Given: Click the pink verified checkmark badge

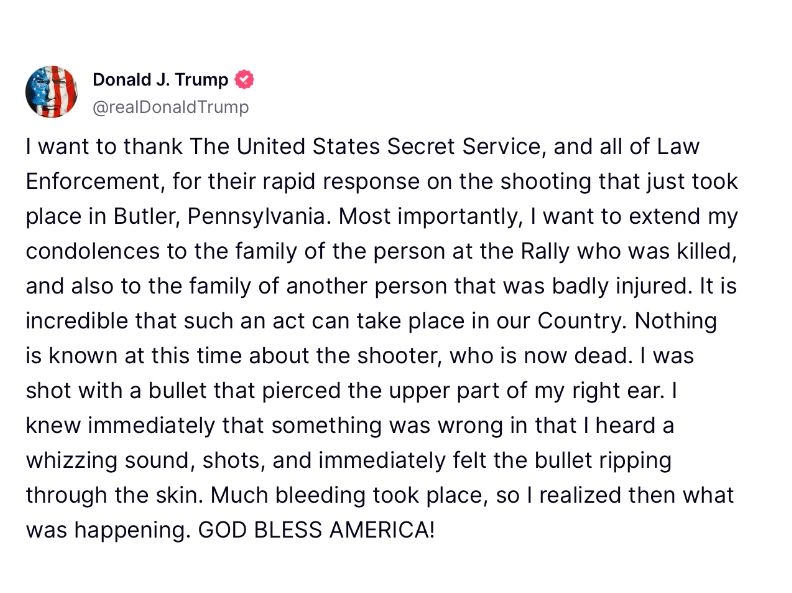Looking at the screenshot, I should (x=244, y=80).
